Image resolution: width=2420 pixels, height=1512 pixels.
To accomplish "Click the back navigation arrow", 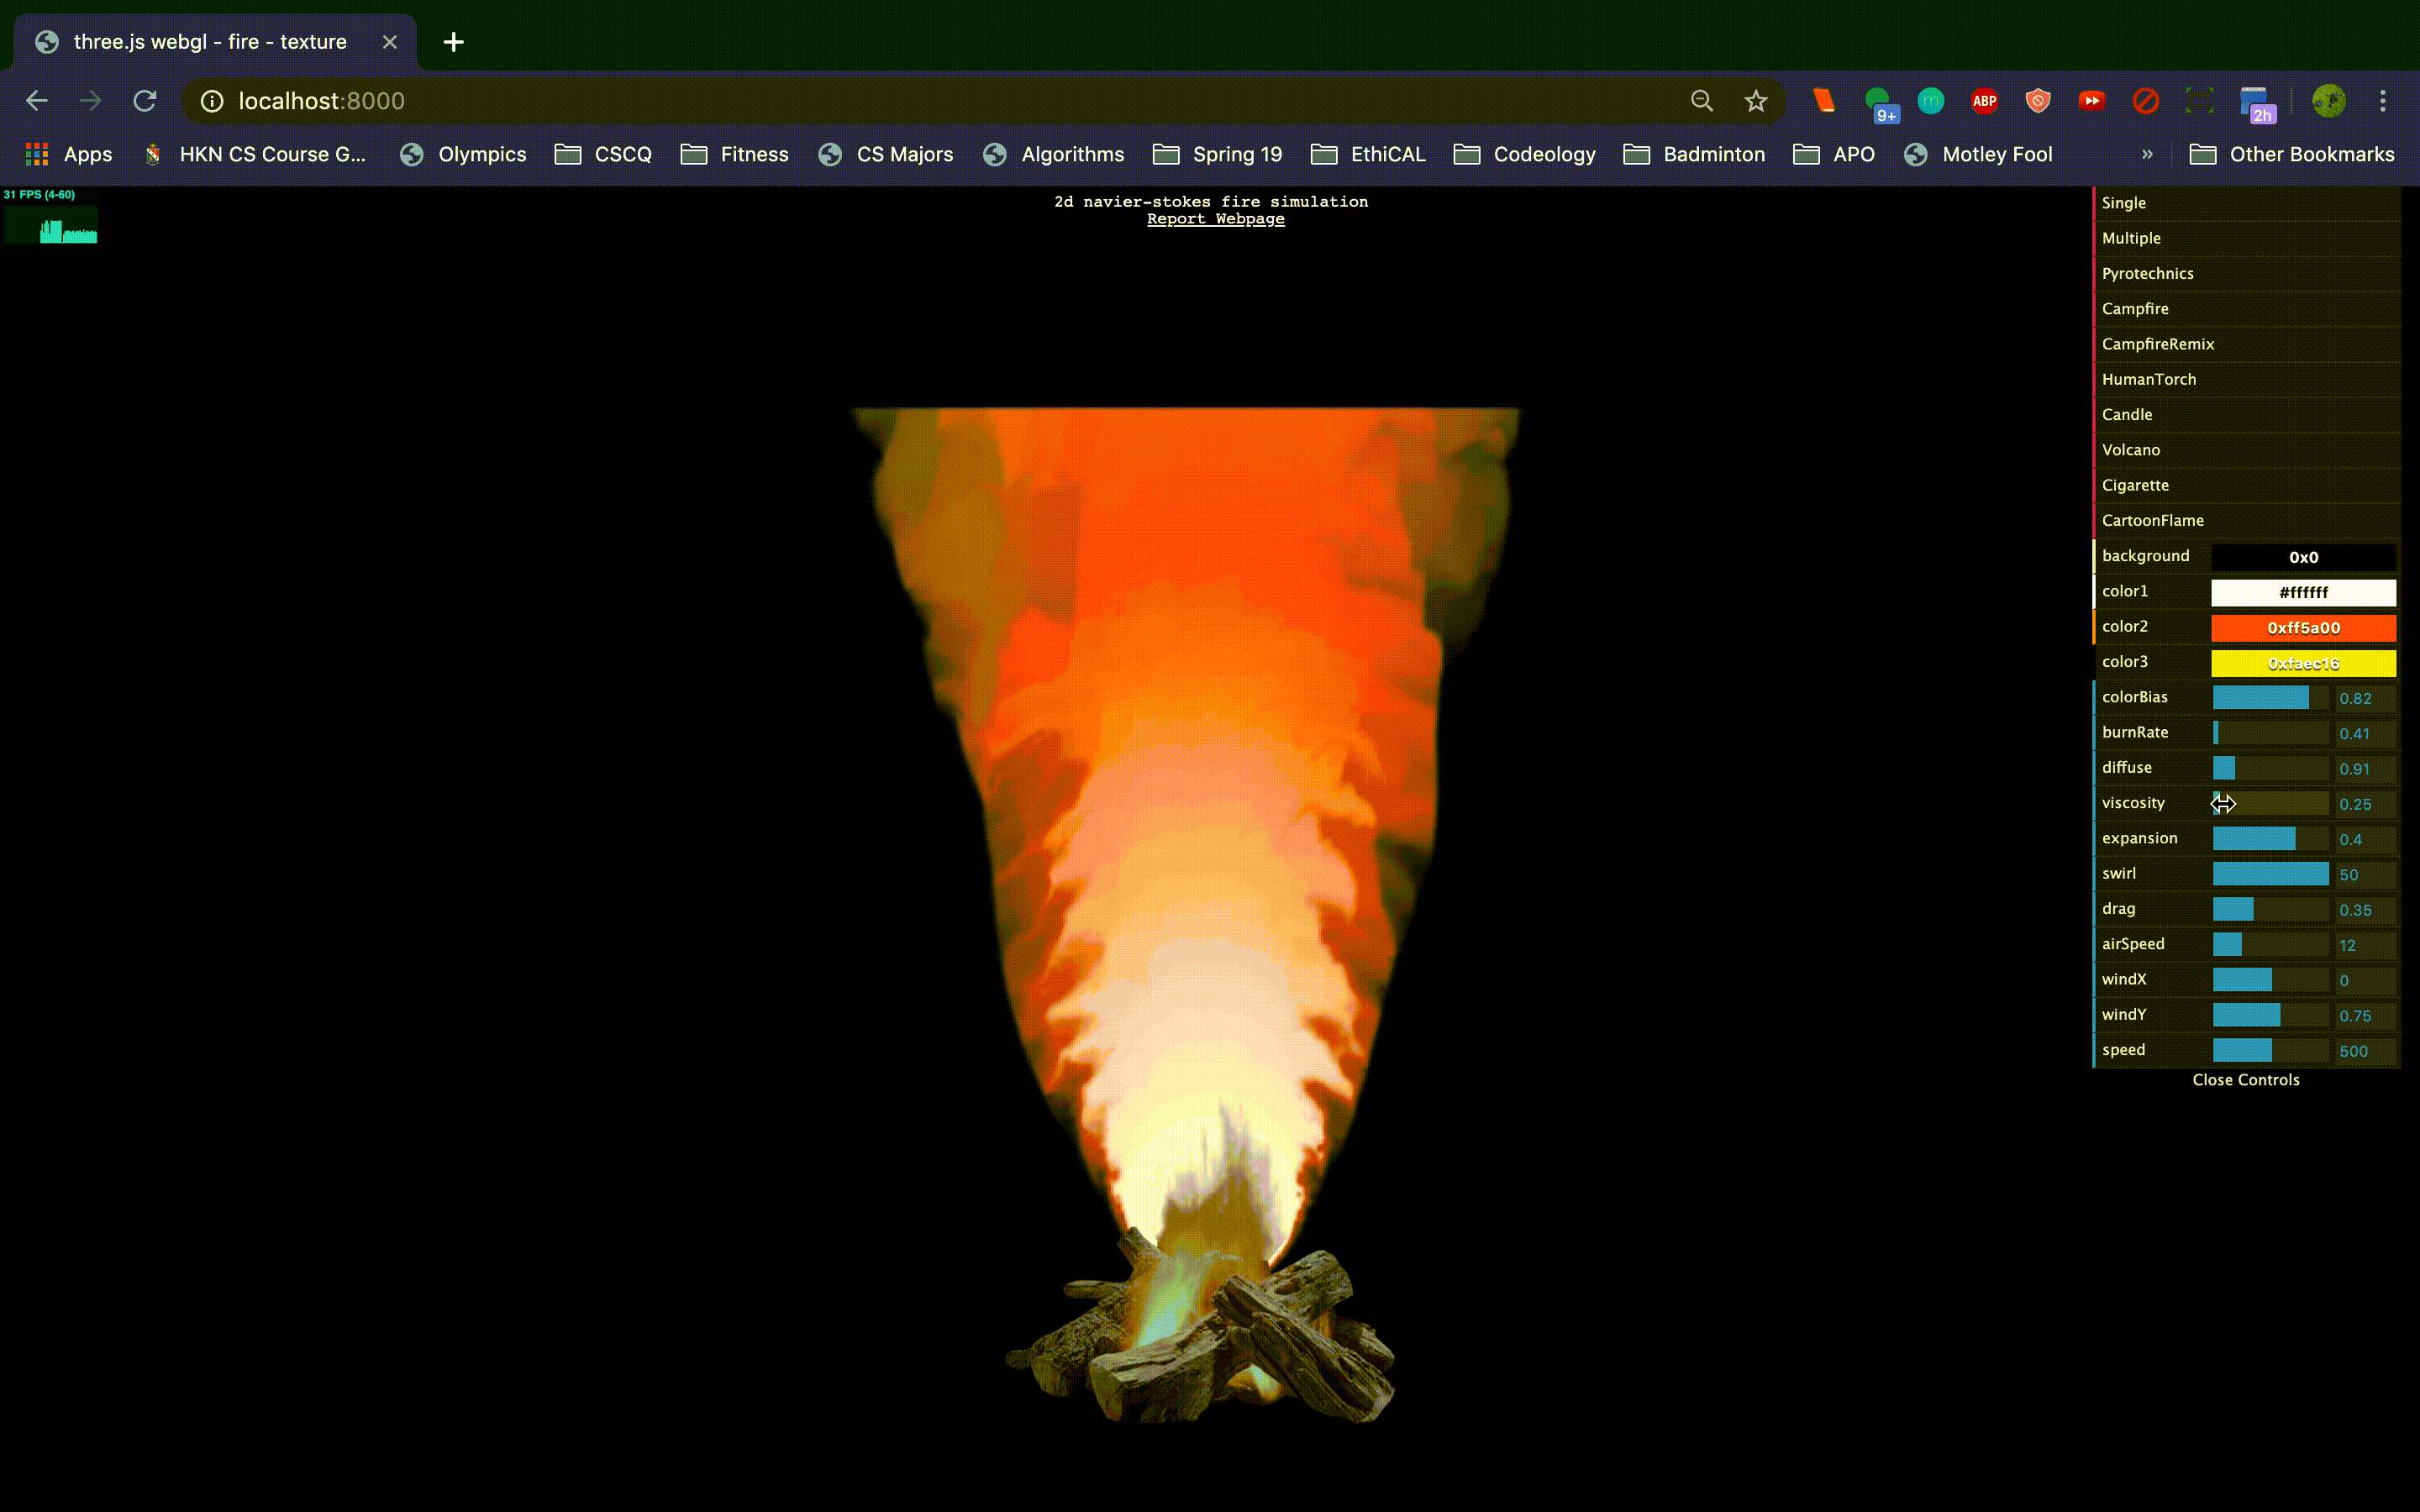I will (37, 101).
